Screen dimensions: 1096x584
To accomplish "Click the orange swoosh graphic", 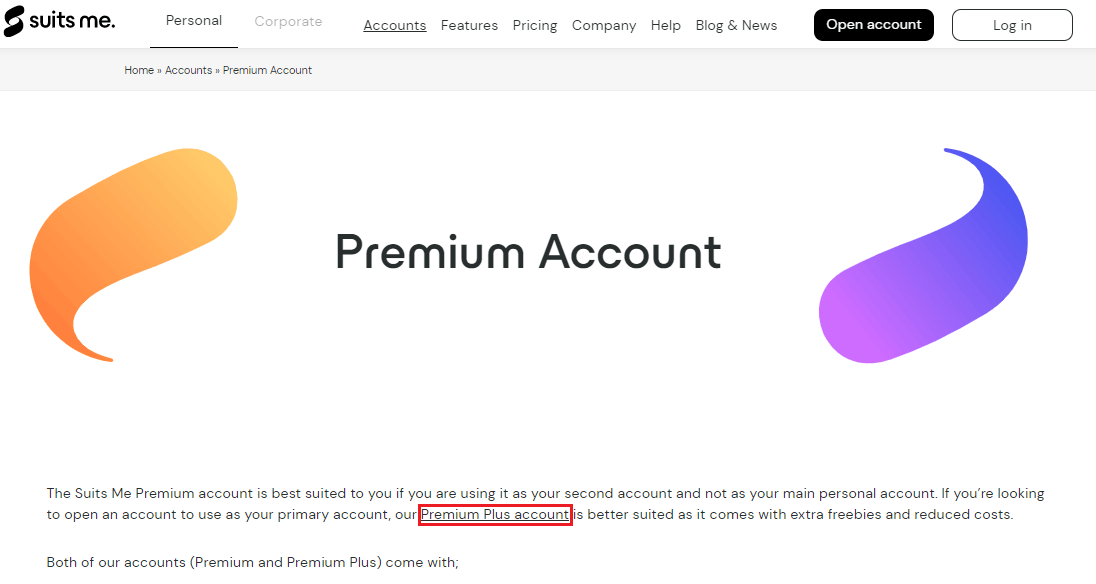I will [x=133, y=254].
